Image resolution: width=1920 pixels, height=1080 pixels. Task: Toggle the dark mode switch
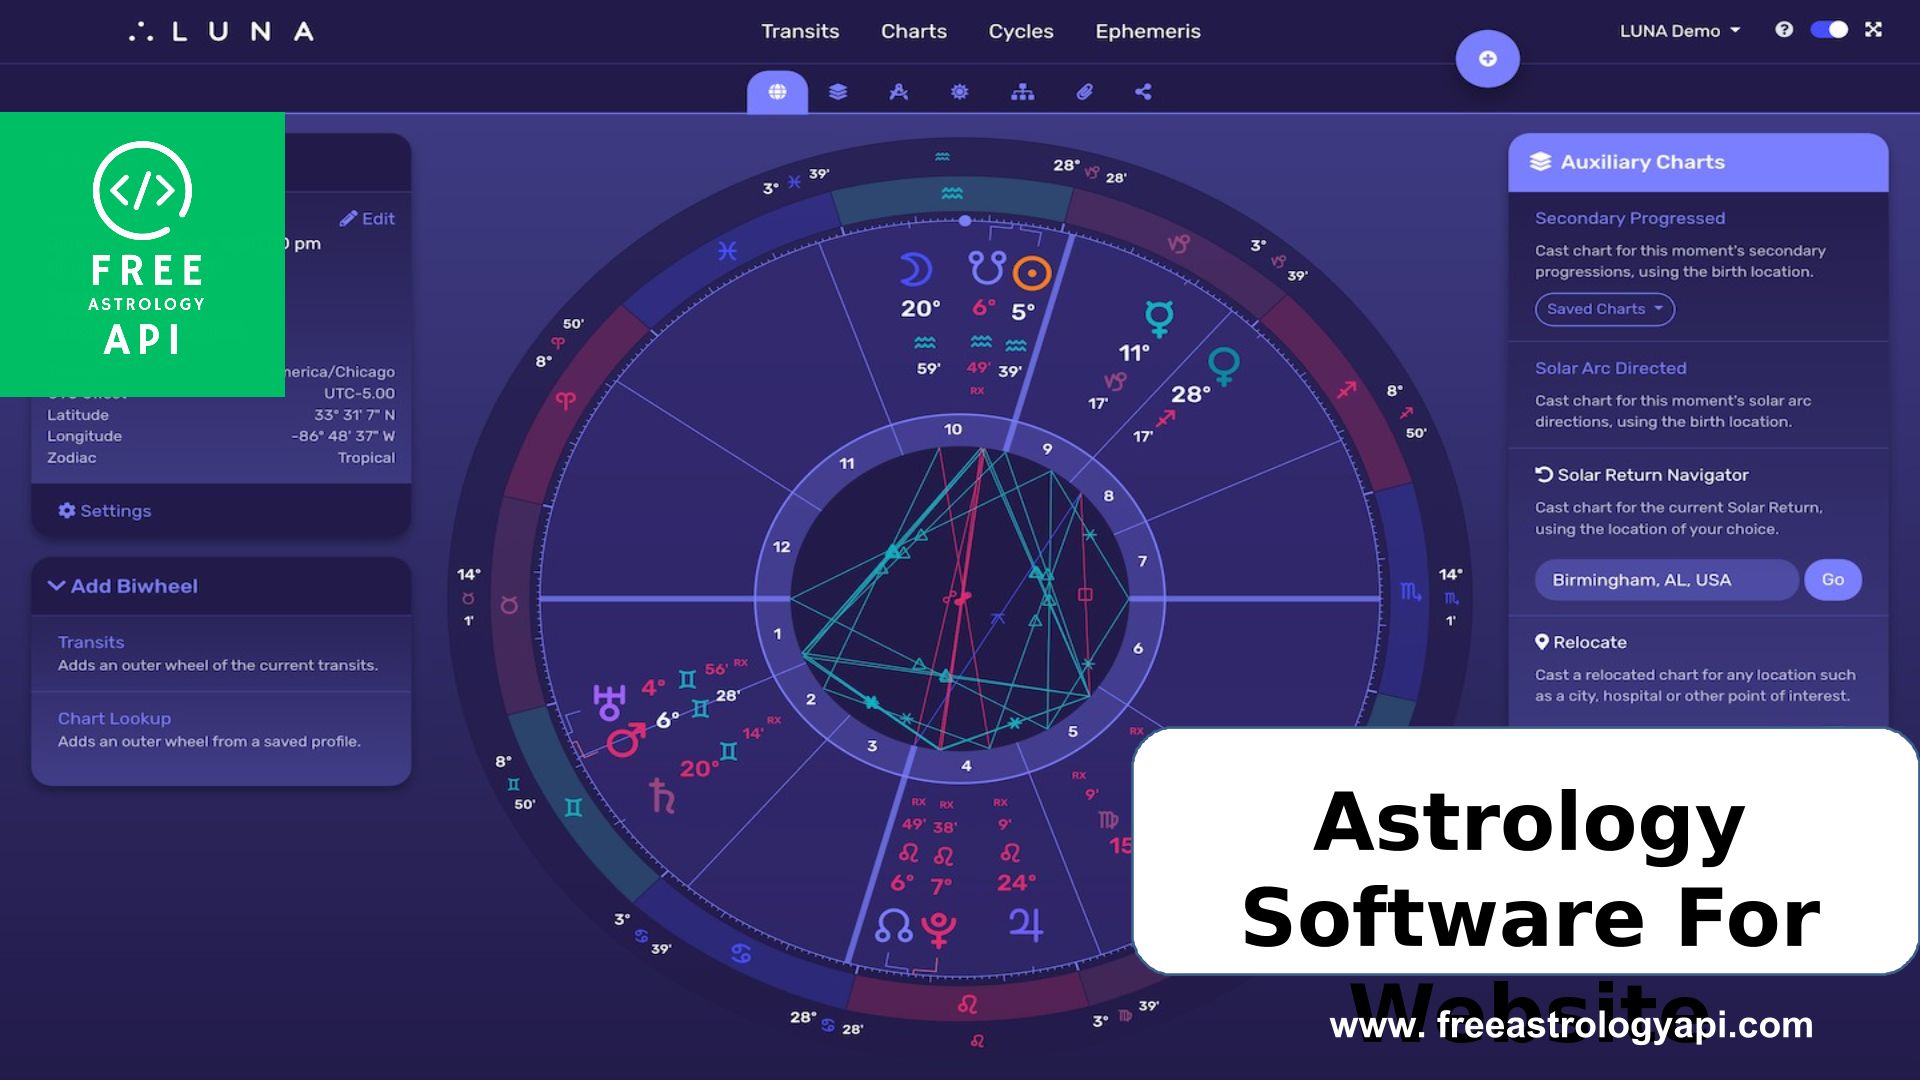point(1829,30)
